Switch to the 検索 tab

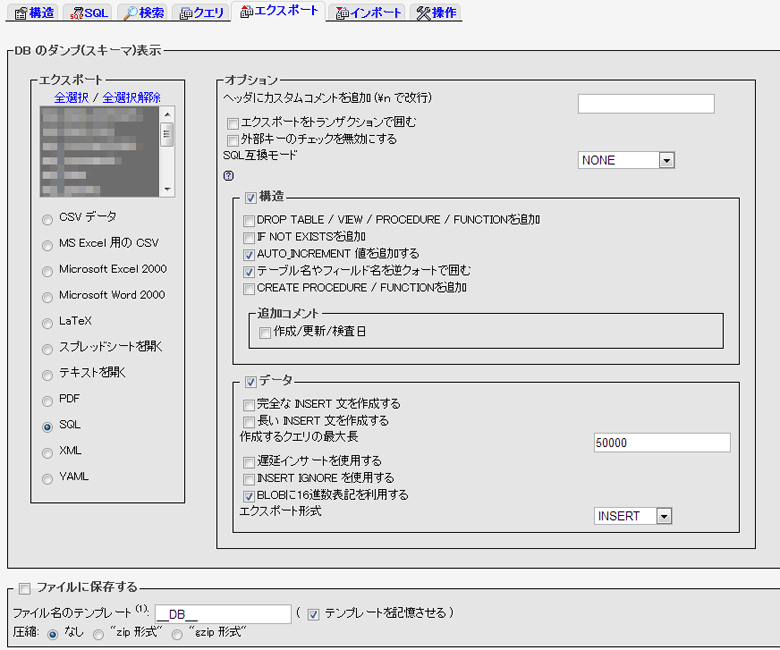[144, 12]
